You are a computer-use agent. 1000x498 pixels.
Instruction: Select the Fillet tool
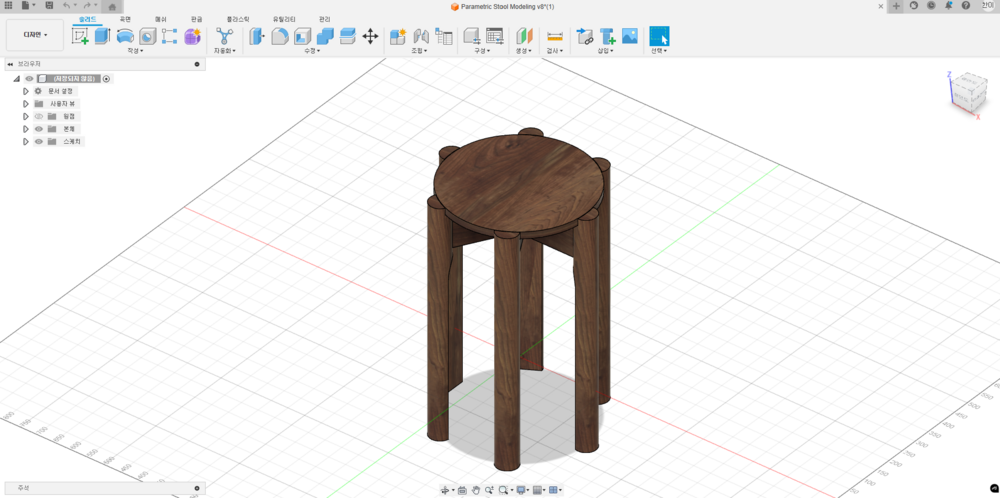click(279, 36)
